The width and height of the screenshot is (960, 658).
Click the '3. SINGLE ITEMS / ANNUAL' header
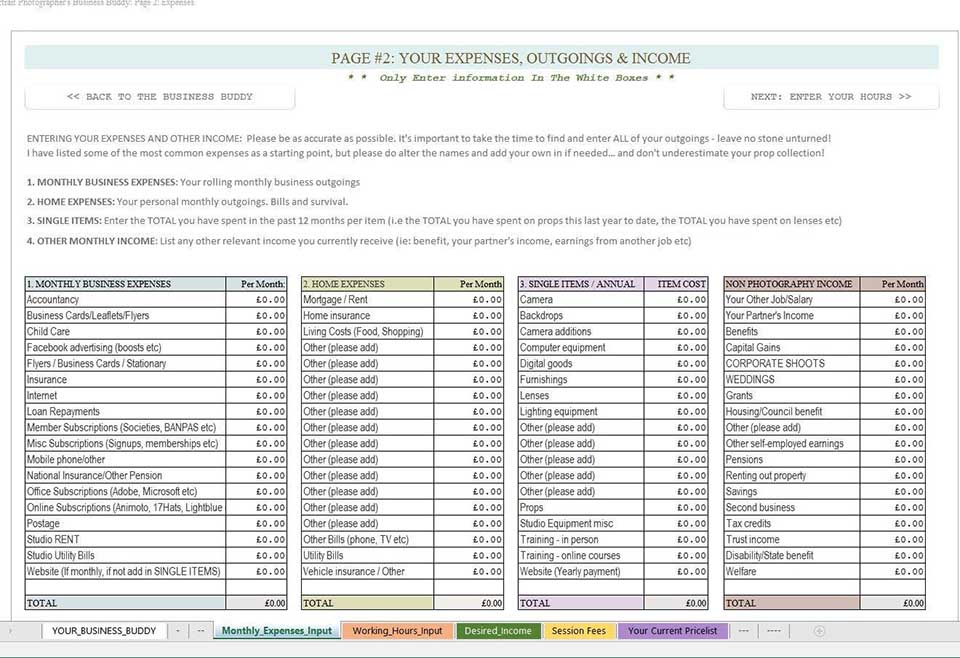coord(581,284)
